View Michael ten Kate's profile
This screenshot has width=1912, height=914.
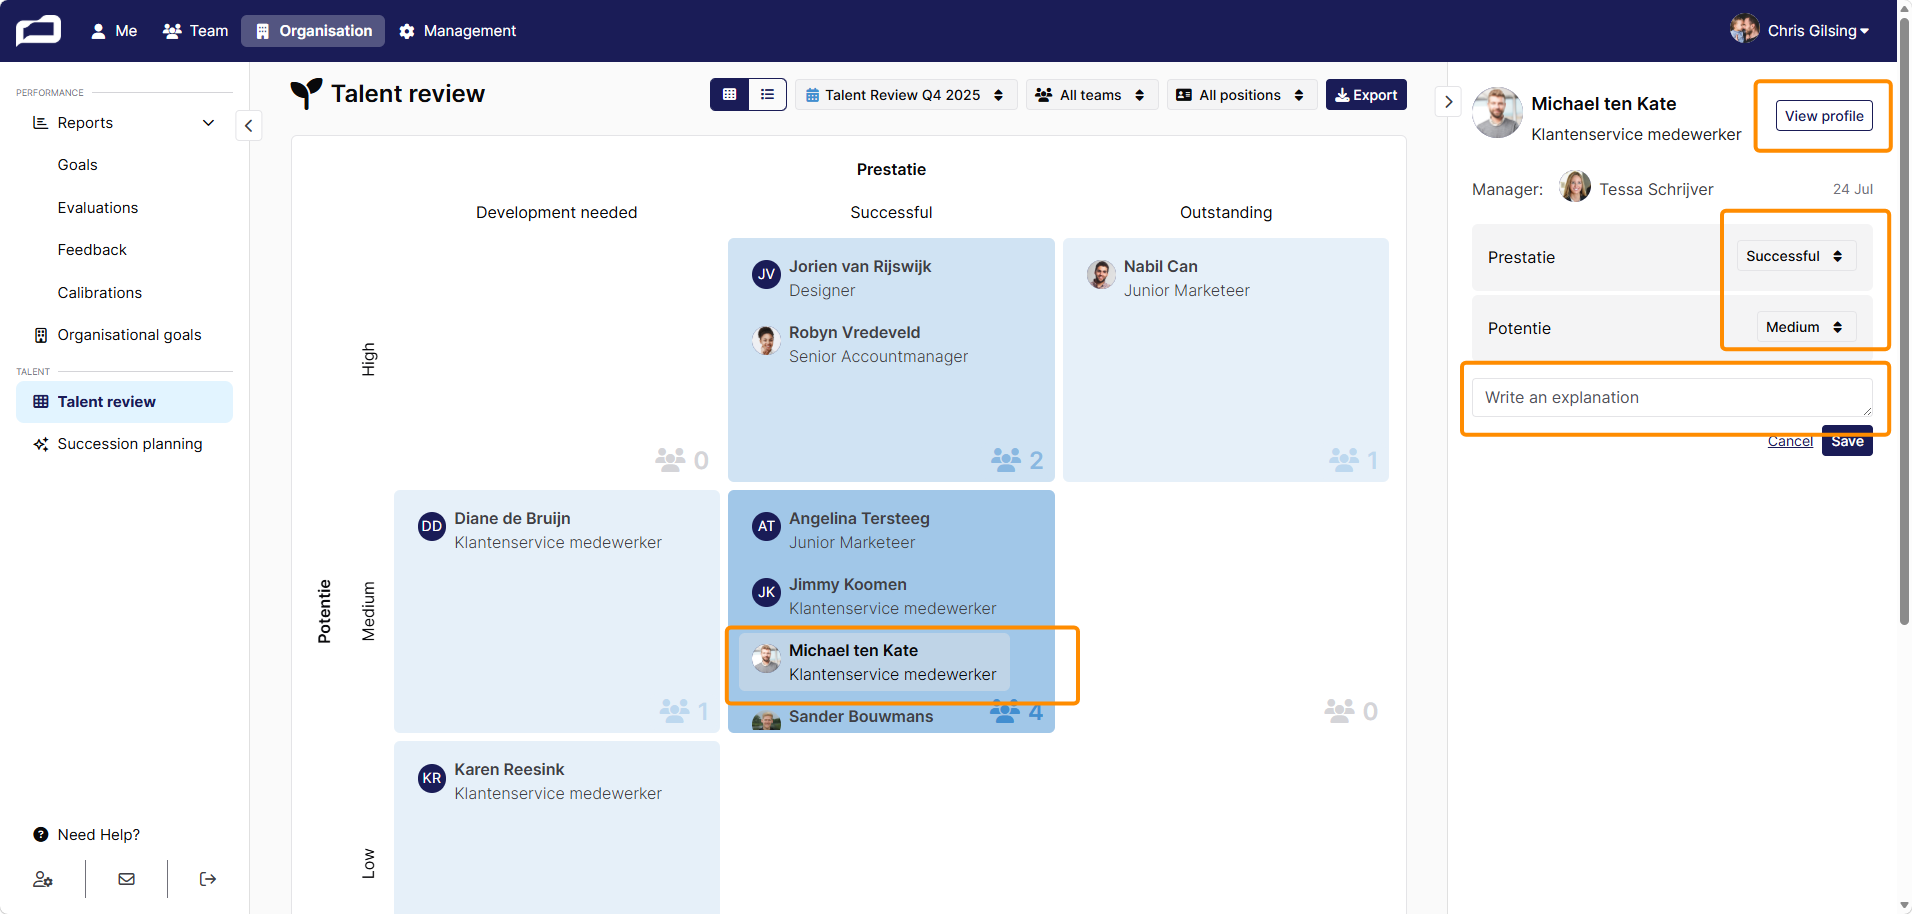[1824, 116]
